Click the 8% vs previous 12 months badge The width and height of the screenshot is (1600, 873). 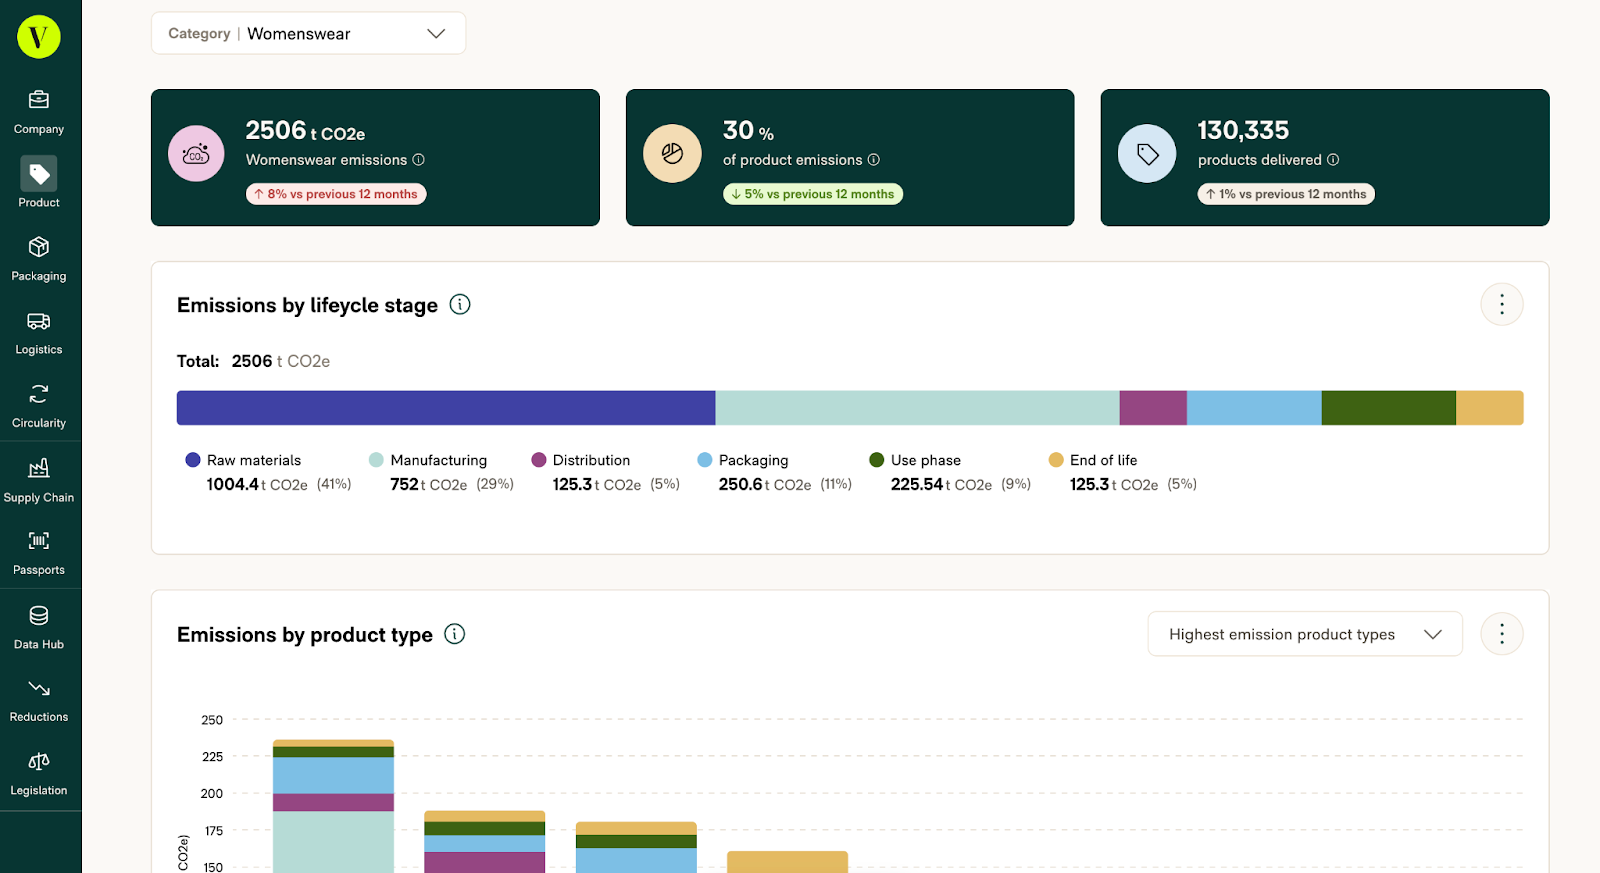pyautogui.click(x=336, y=194)
